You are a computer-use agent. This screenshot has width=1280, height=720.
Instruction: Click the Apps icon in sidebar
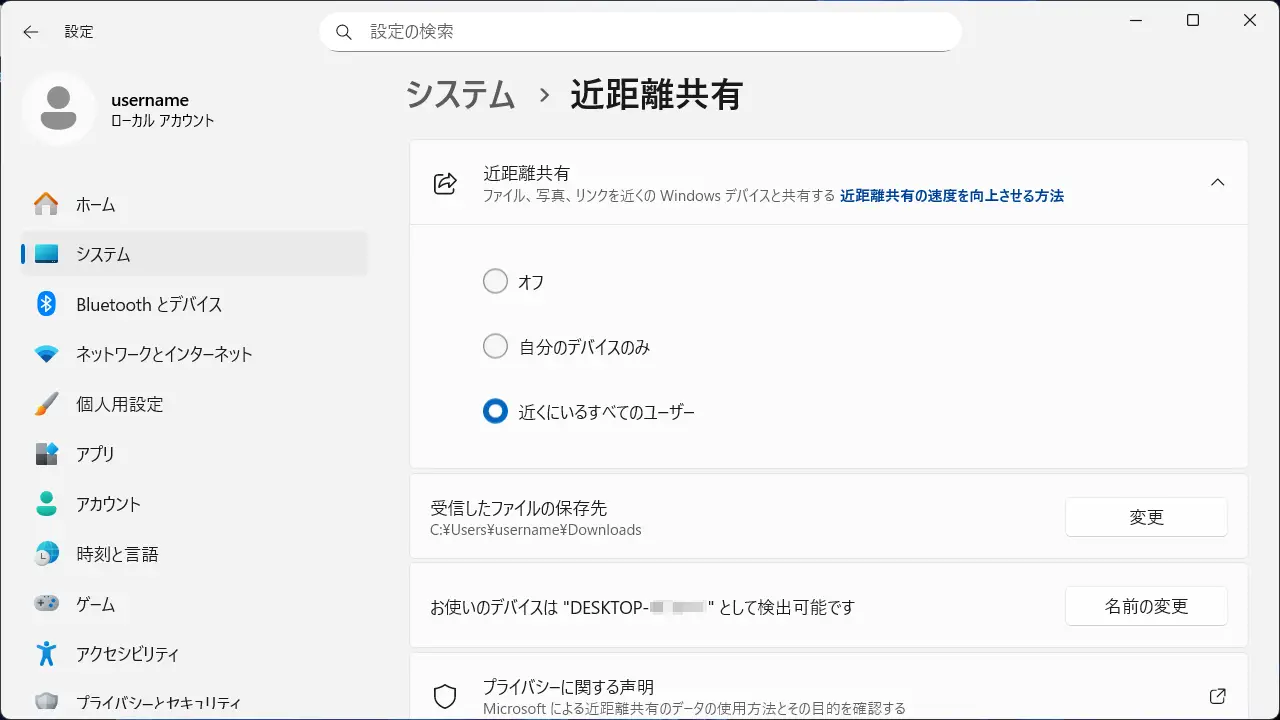click(x=46, y=454)
